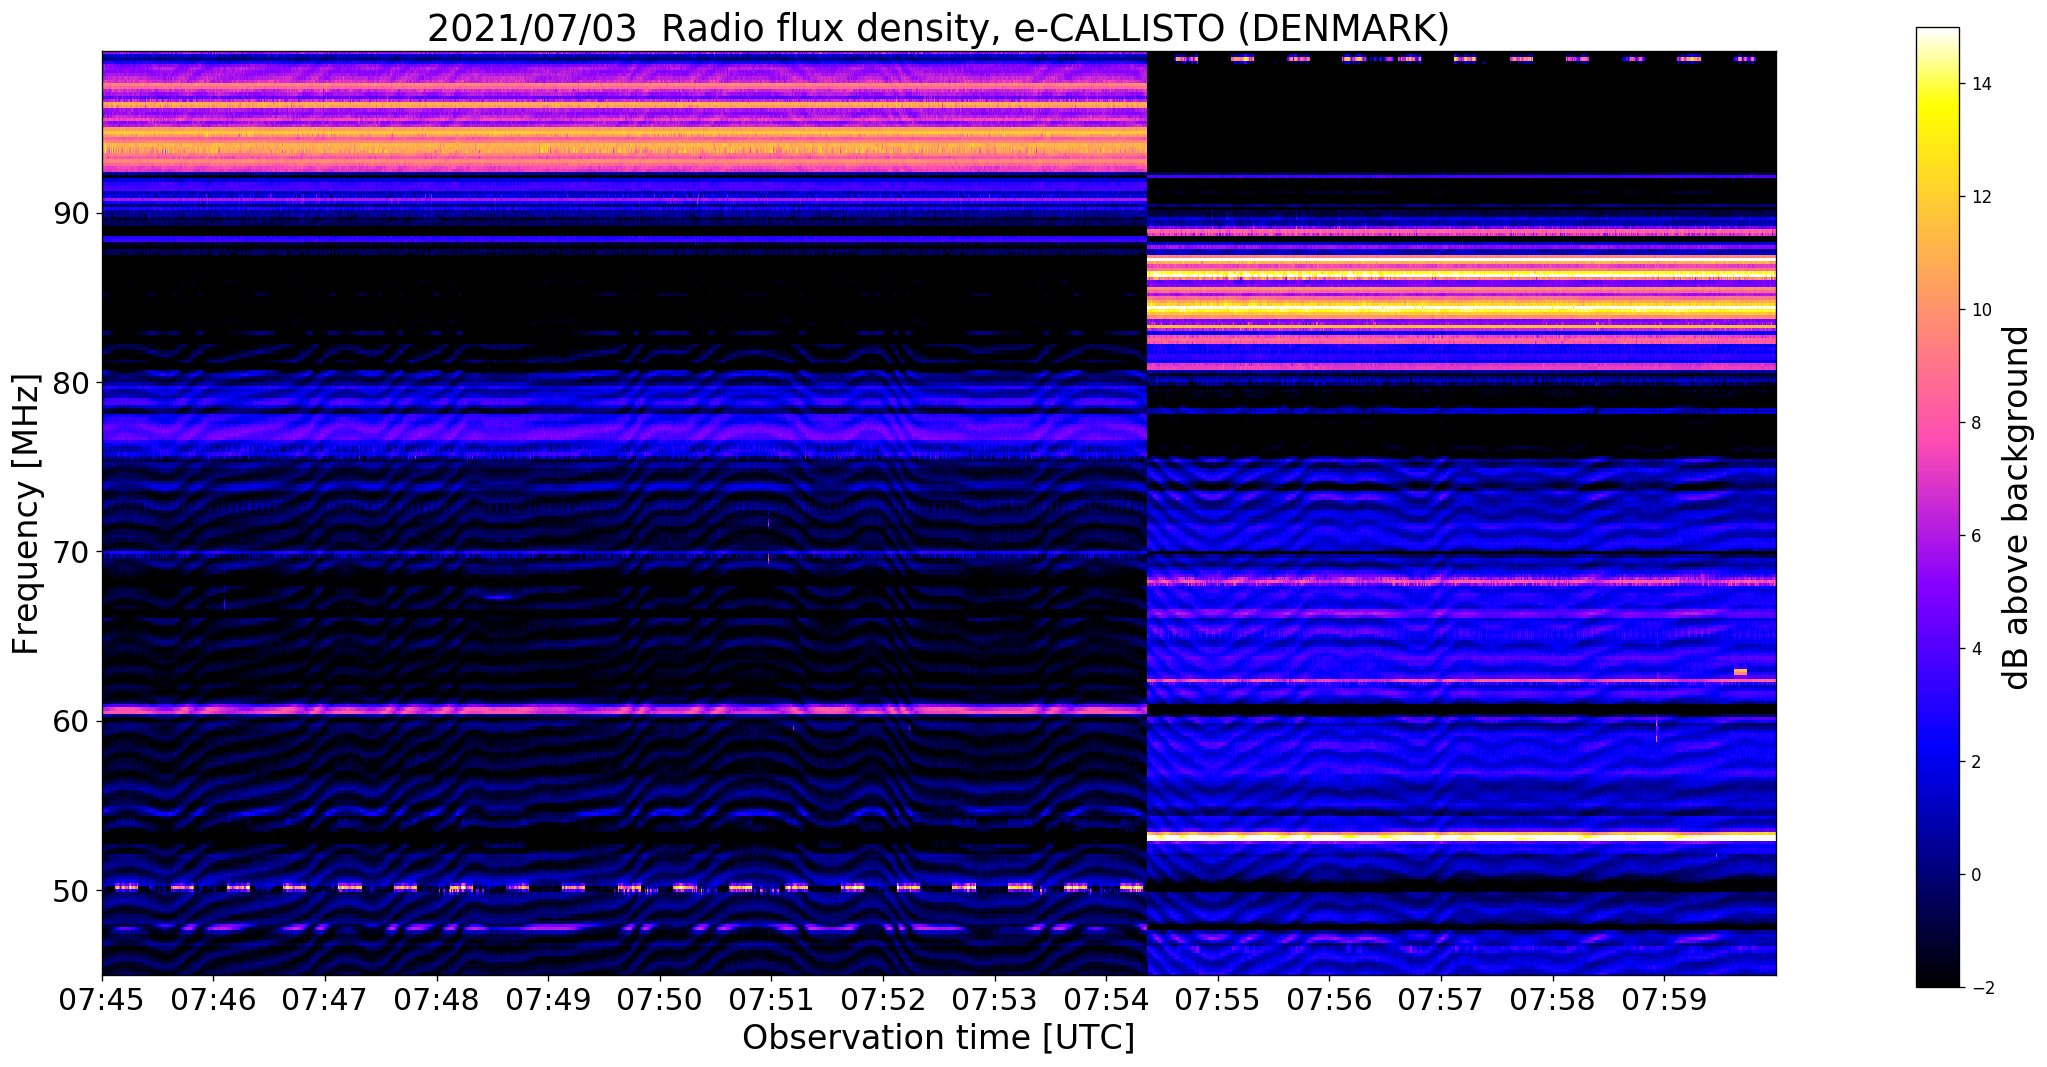2047x1067 pixels.
Task: Click the 07:59 time tick label
Action: [x=1663, y=999]
